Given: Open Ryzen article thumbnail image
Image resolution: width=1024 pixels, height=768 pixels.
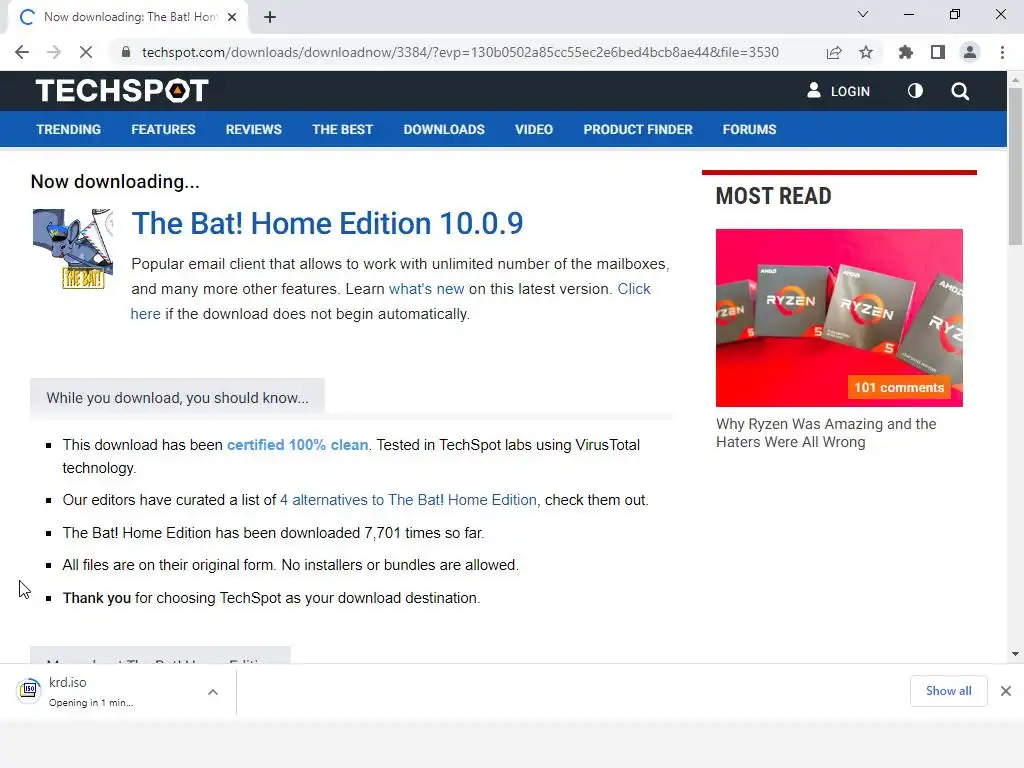Looking at the screenshot, I should coord(839,317).
